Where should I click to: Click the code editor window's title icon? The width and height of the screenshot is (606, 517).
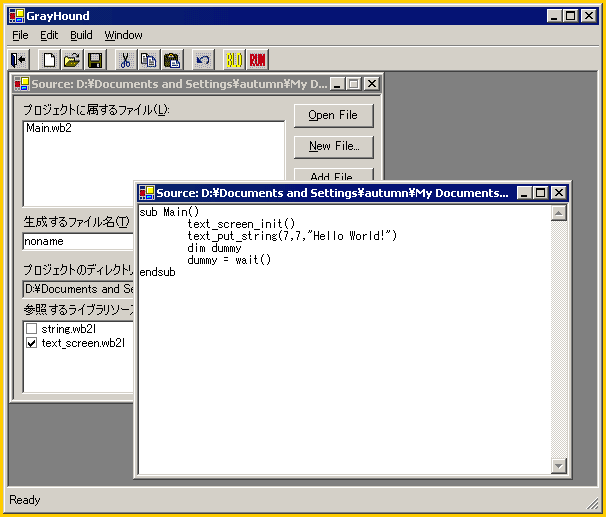pos(147,192)
